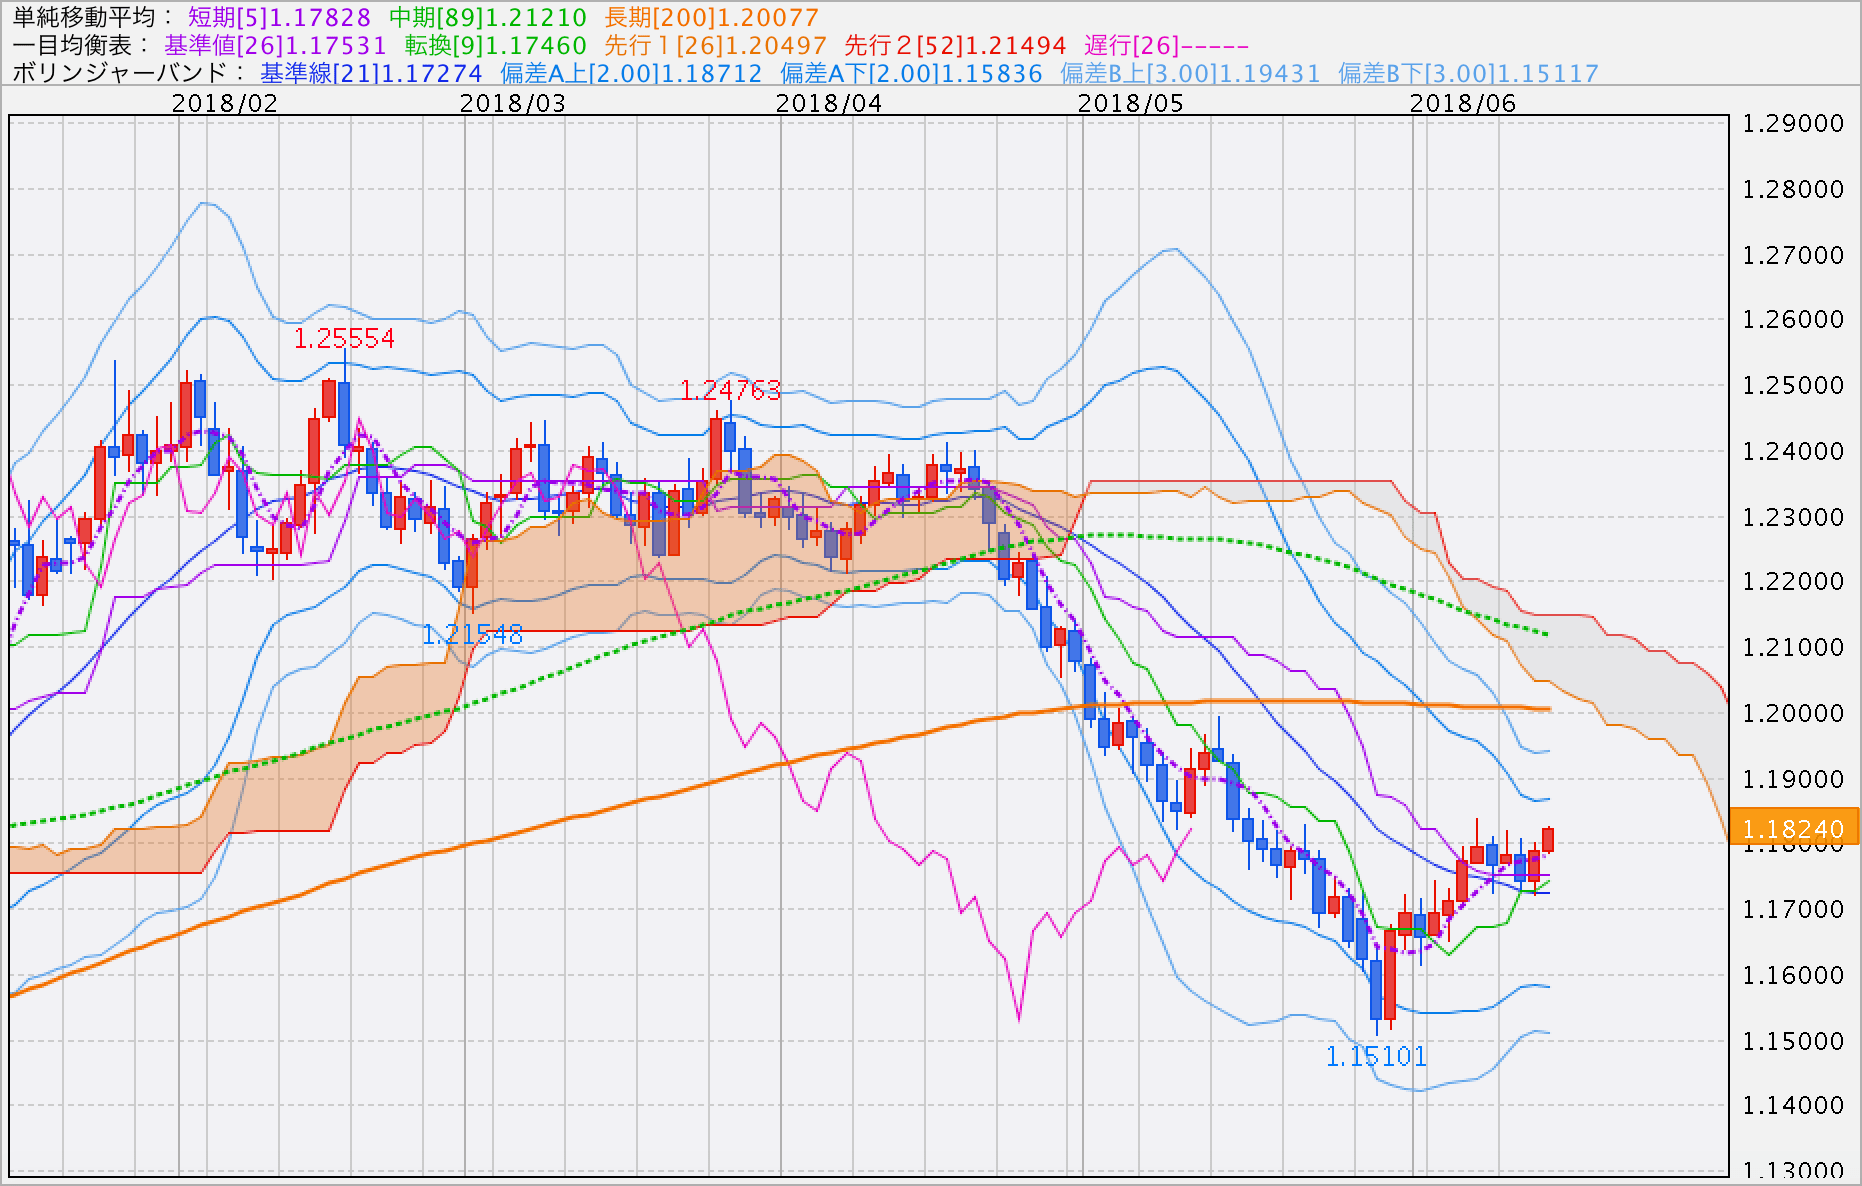
Task: Click the 1.27000 price axis label
Action: [1793, 255]
